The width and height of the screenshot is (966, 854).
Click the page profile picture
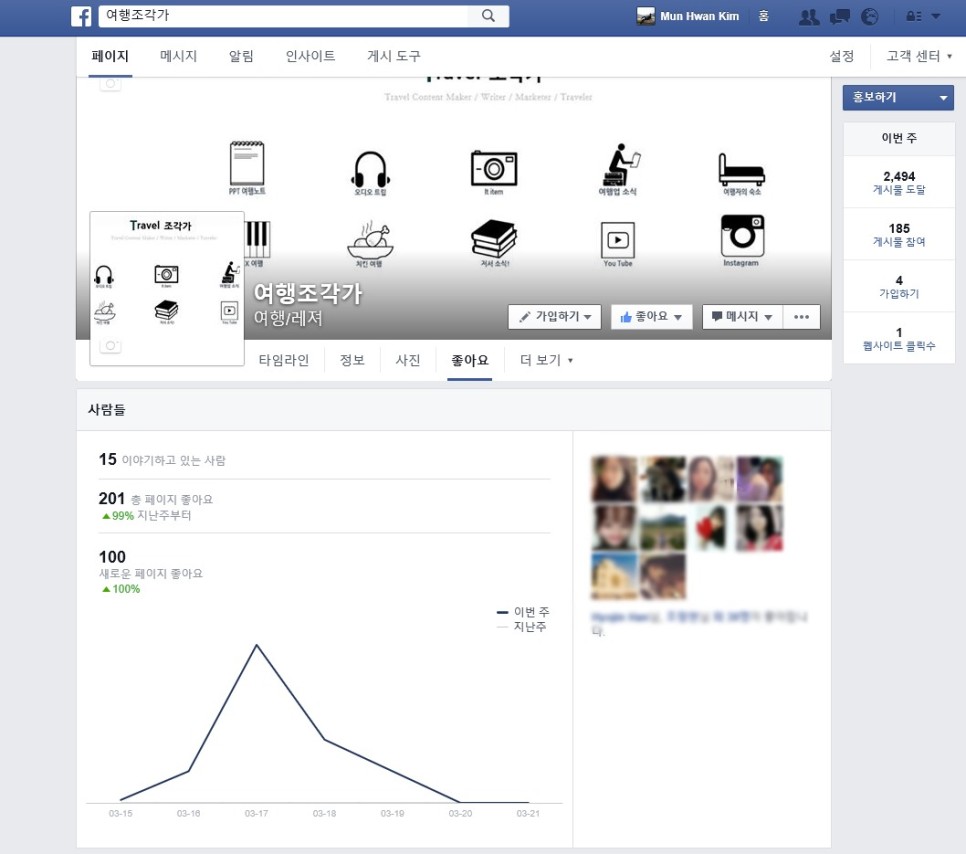(167, 288)
